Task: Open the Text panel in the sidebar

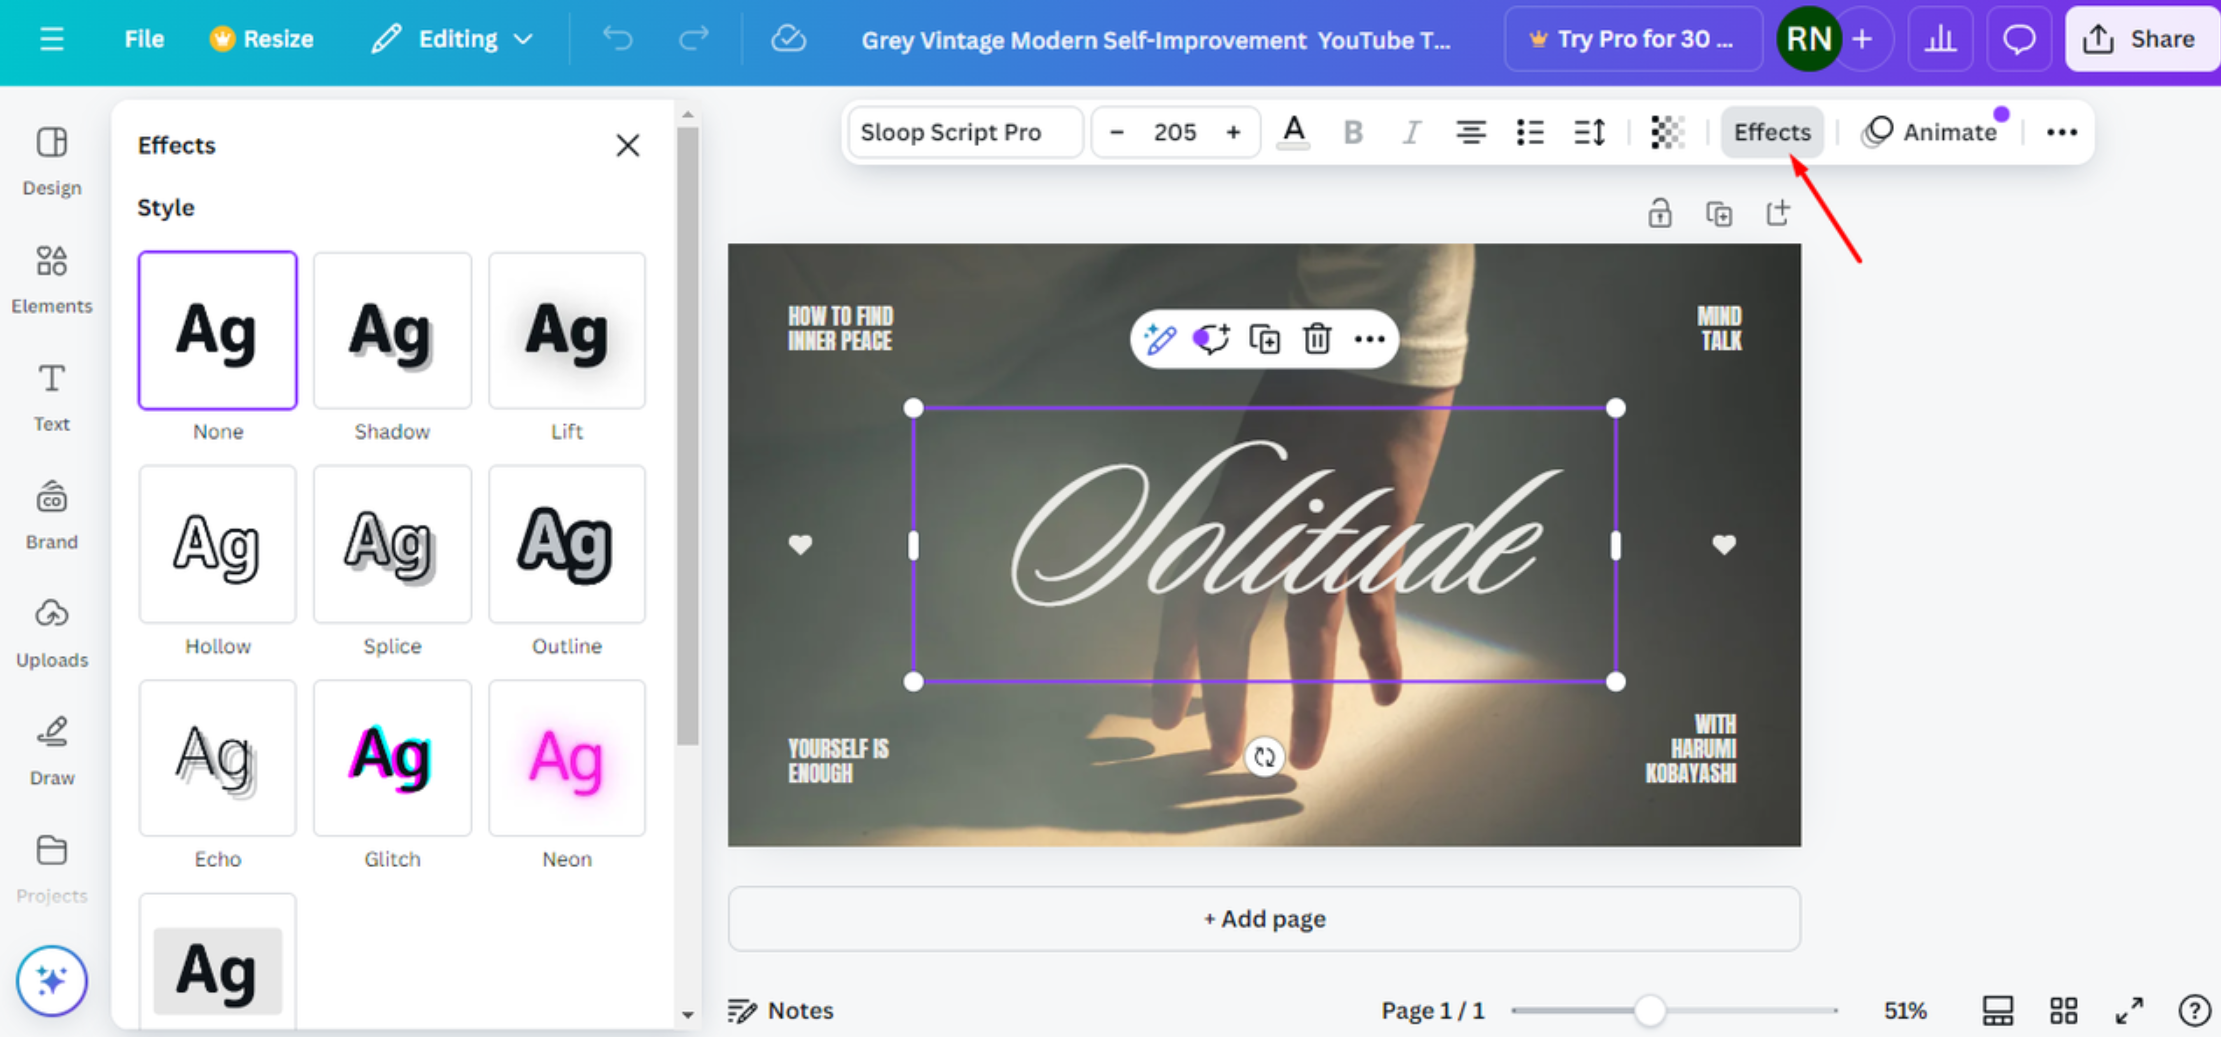Action: point(51,396)
